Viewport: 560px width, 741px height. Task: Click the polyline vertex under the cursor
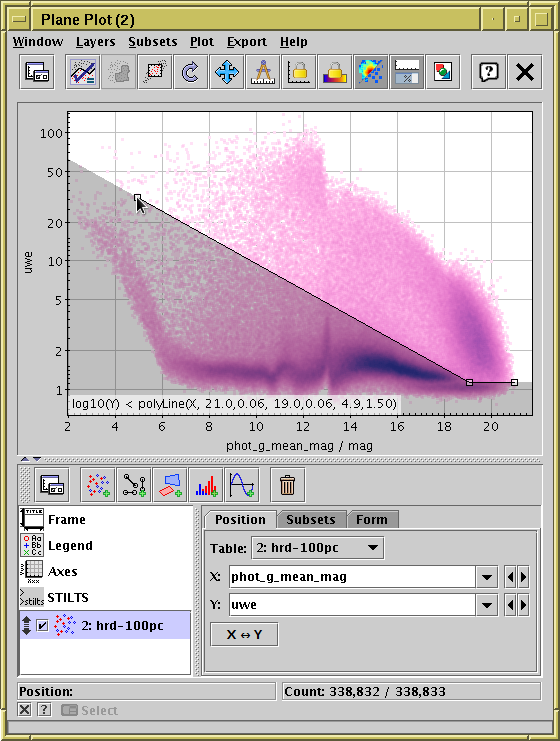point(138,198)
